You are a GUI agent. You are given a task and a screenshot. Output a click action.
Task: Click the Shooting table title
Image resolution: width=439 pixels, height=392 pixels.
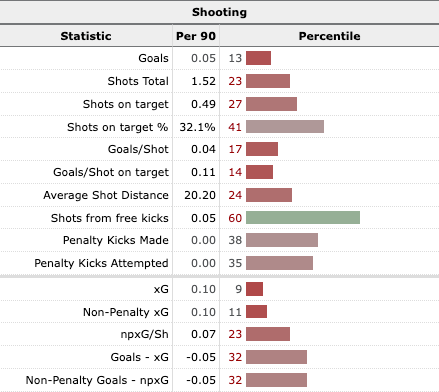219,12
